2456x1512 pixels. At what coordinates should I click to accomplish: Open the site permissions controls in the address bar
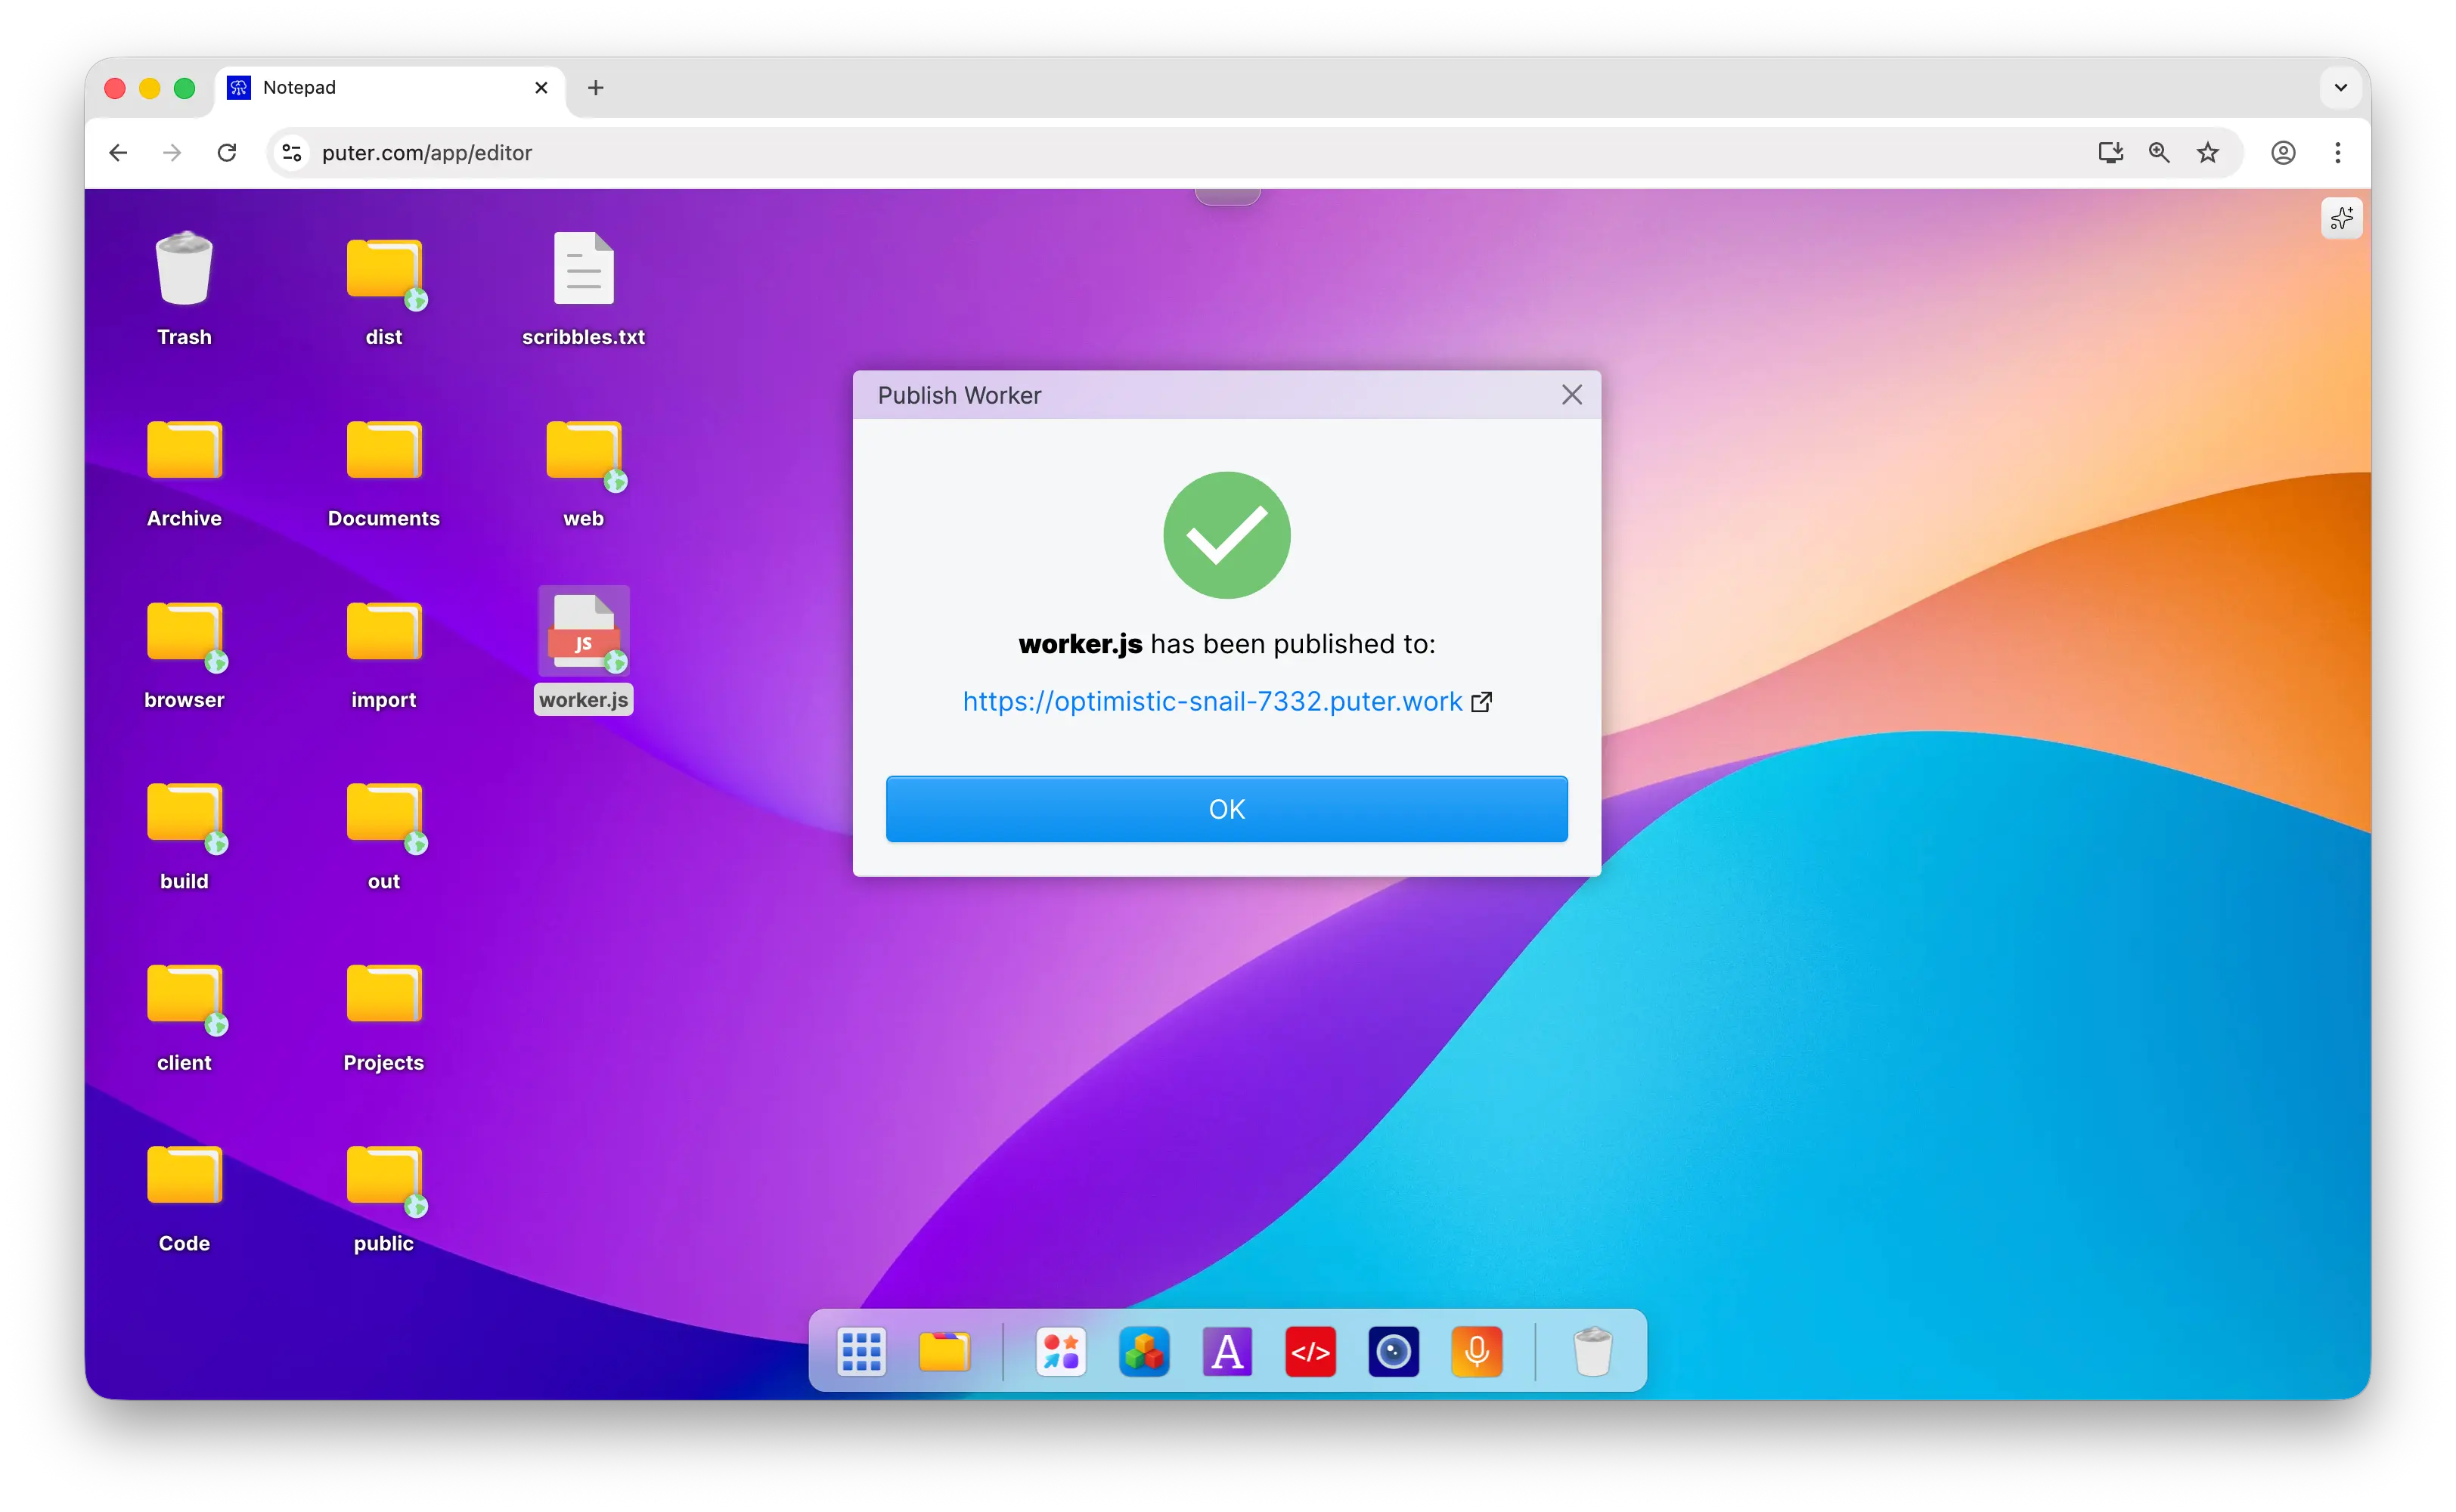point(290,153)
